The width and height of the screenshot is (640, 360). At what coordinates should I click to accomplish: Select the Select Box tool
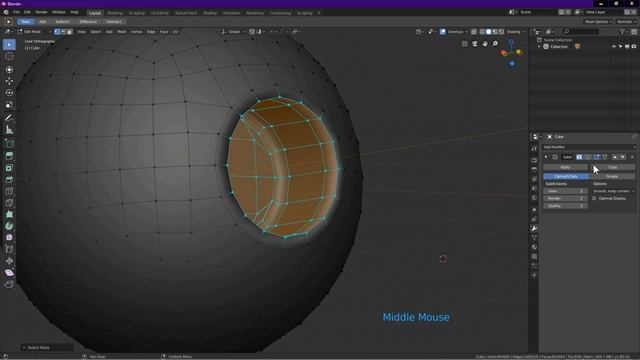click(9, 44)
